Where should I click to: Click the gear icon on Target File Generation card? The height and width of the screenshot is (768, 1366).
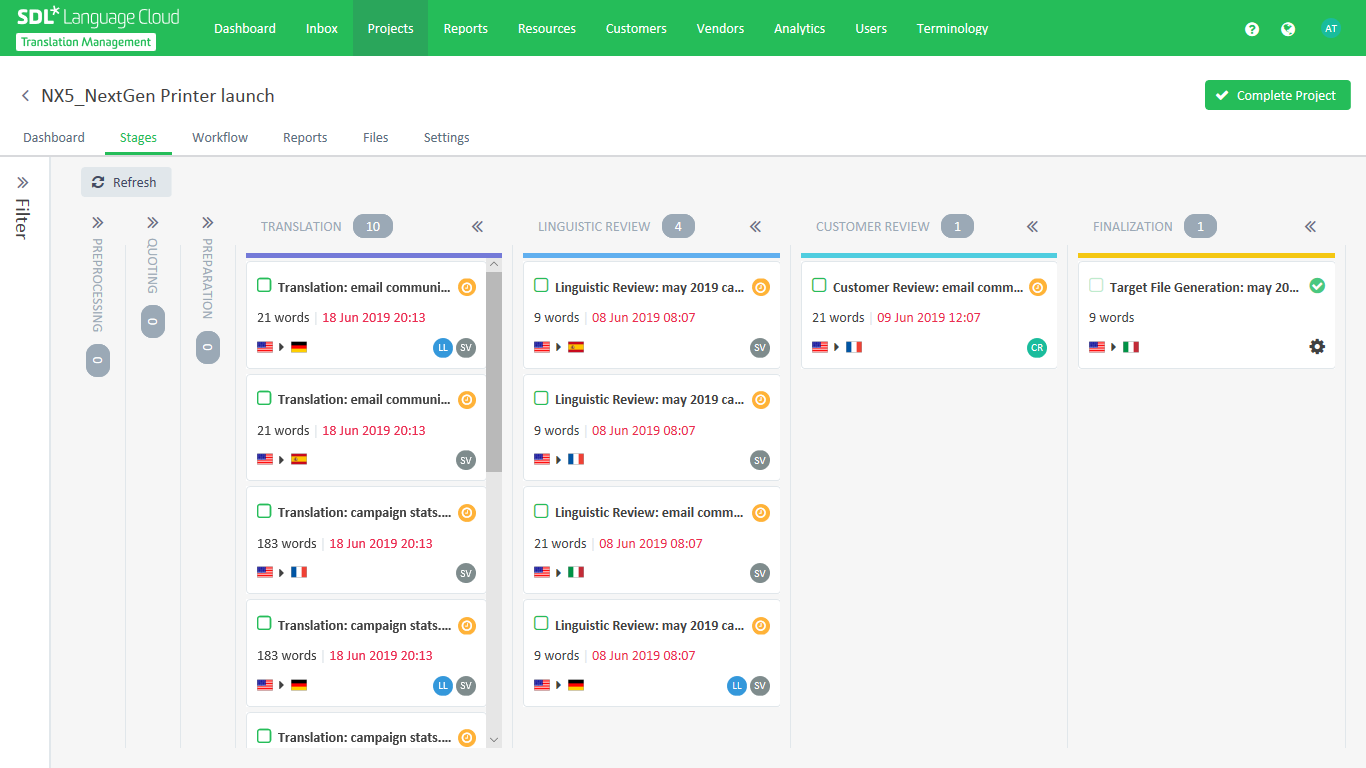pos(1317,347)
